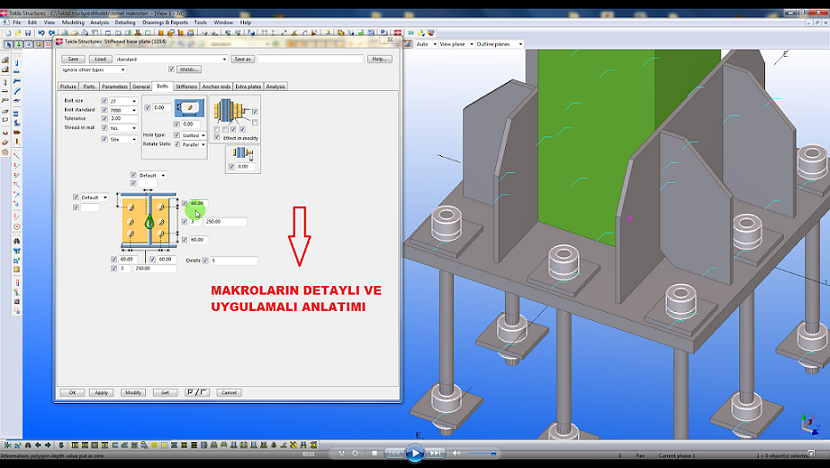Click the toggle-all checkboxes on/off button
Screen dimensions: 830x468
pyautogui.click(x=198, y=392)
